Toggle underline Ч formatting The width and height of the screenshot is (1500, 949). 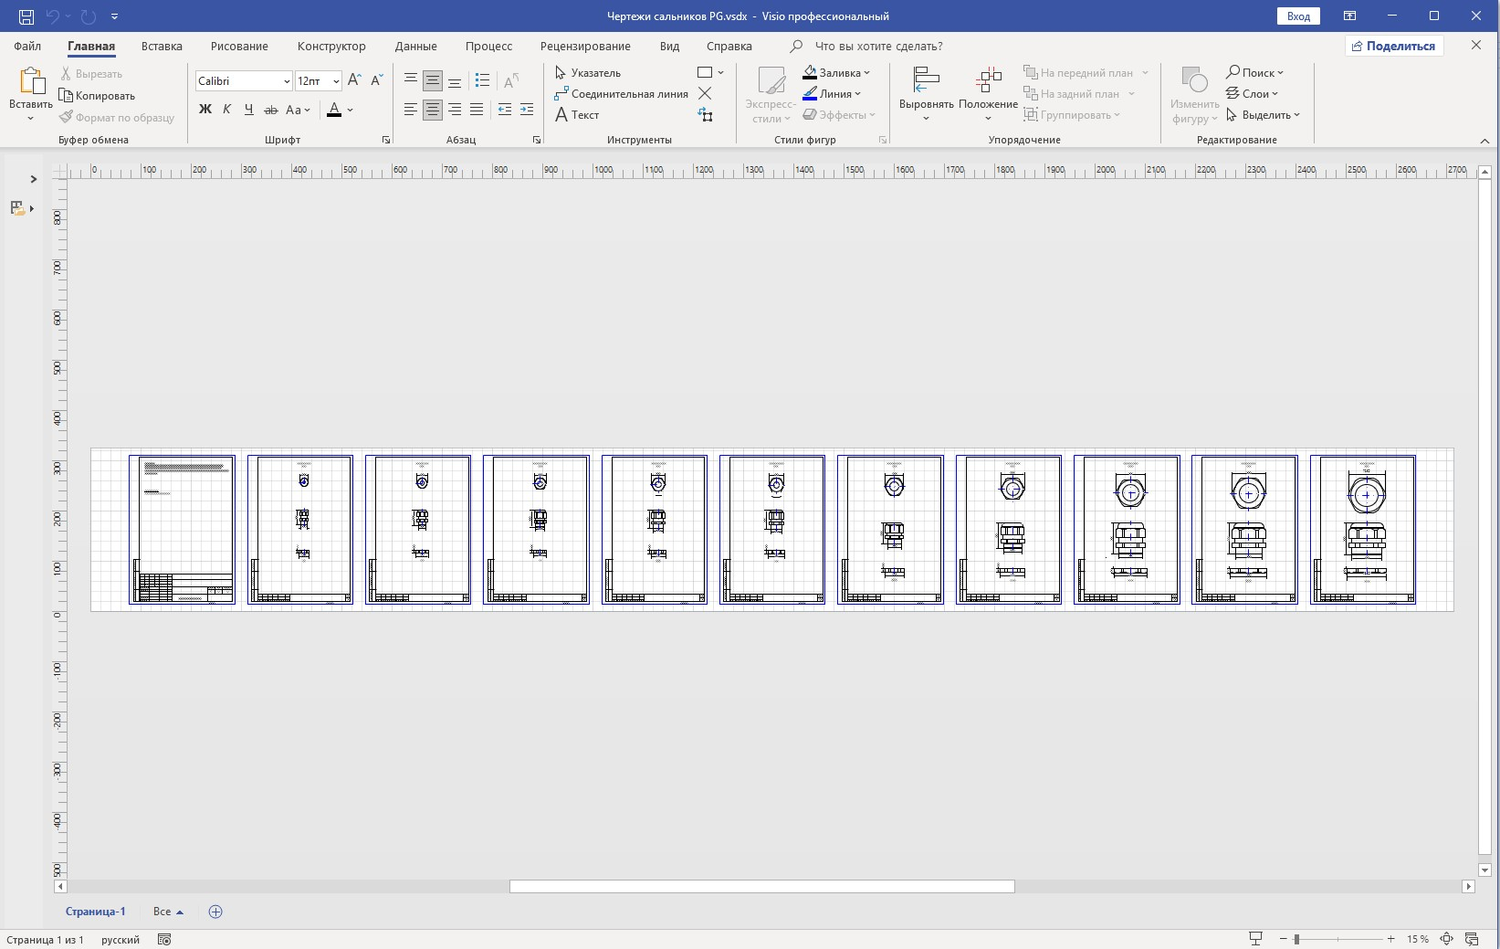249,110
